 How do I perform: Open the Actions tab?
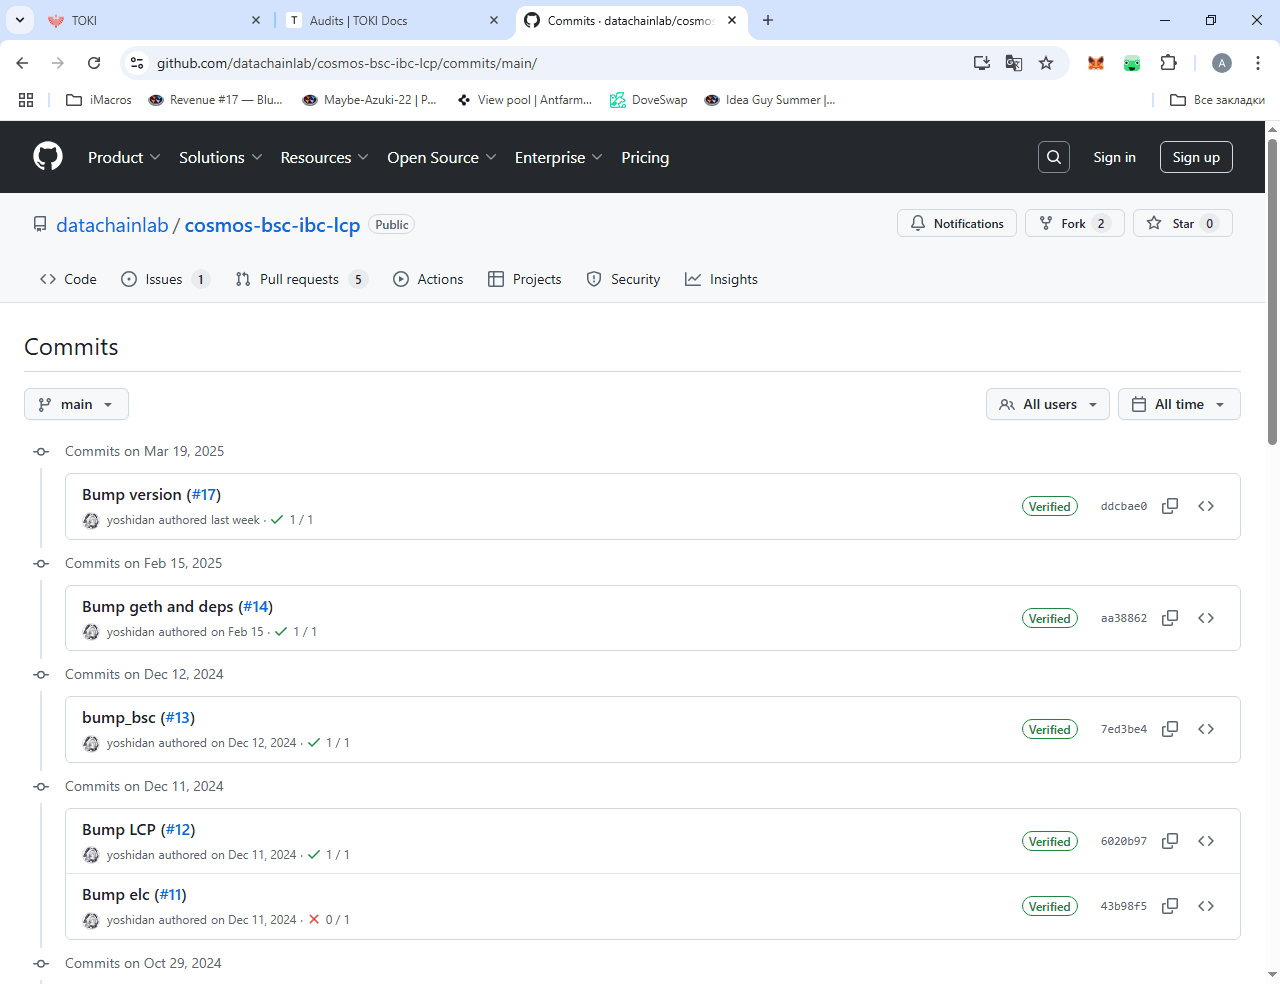click(428, 279)
